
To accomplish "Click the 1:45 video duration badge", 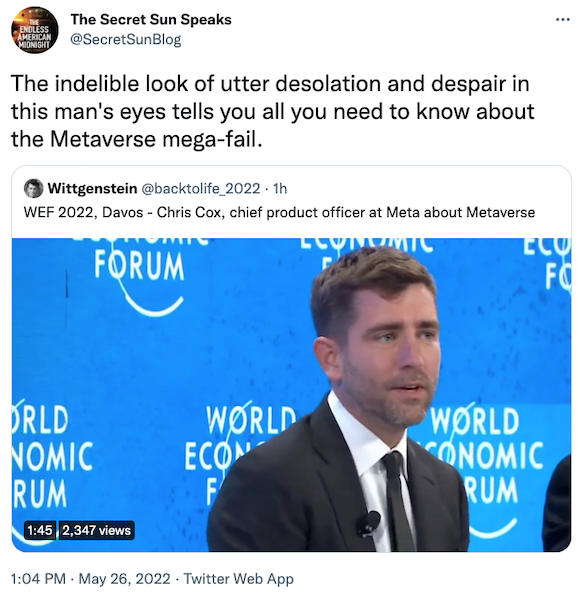I will point(40,530).
